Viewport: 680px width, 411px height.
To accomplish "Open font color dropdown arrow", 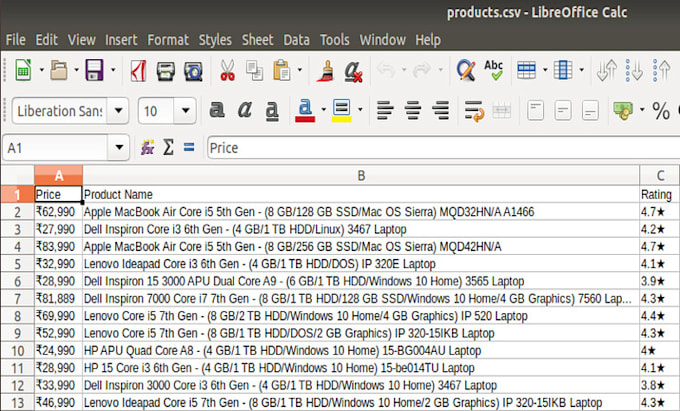I will click(x=324, y=110).
